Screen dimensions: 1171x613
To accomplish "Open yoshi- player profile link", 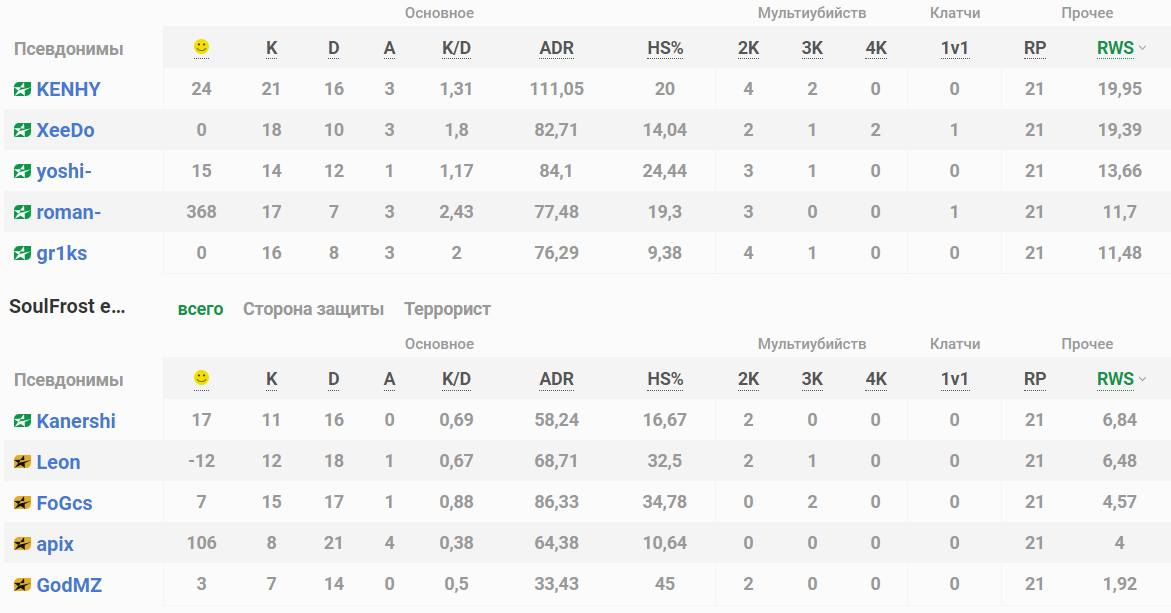I will [64, 171].
